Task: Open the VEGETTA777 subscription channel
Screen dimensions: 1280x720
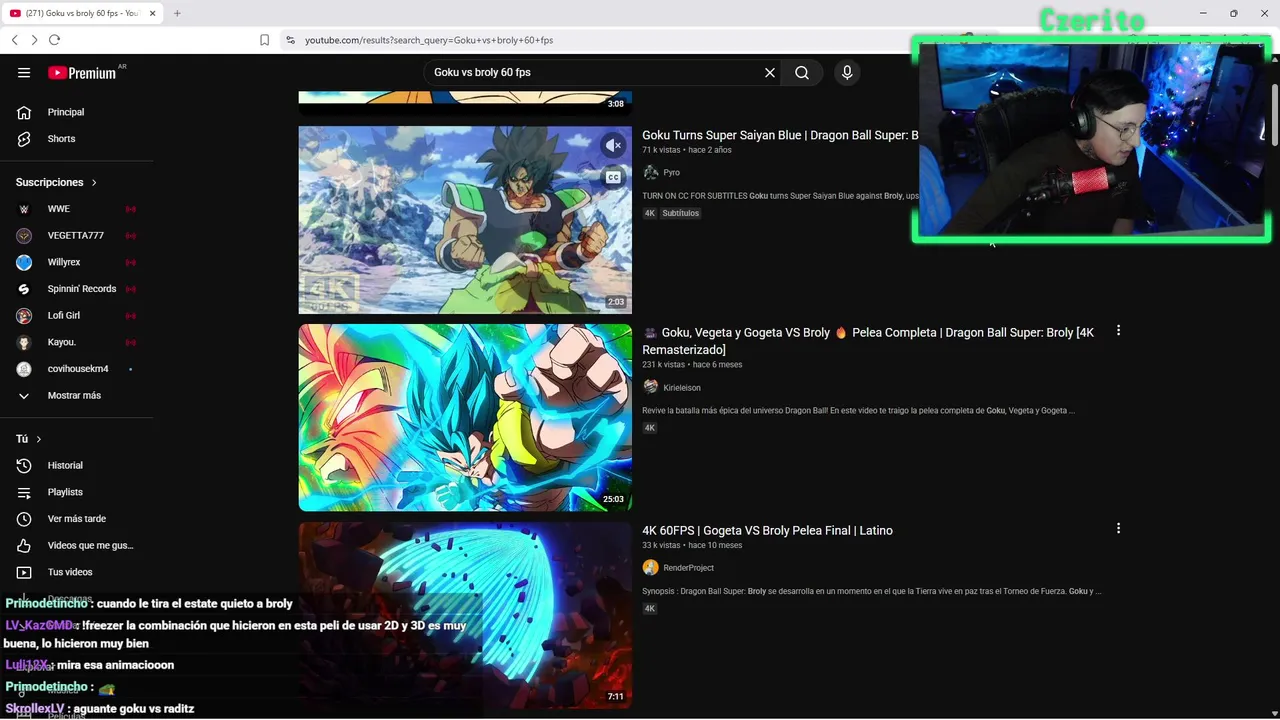Action: (77, 236)
